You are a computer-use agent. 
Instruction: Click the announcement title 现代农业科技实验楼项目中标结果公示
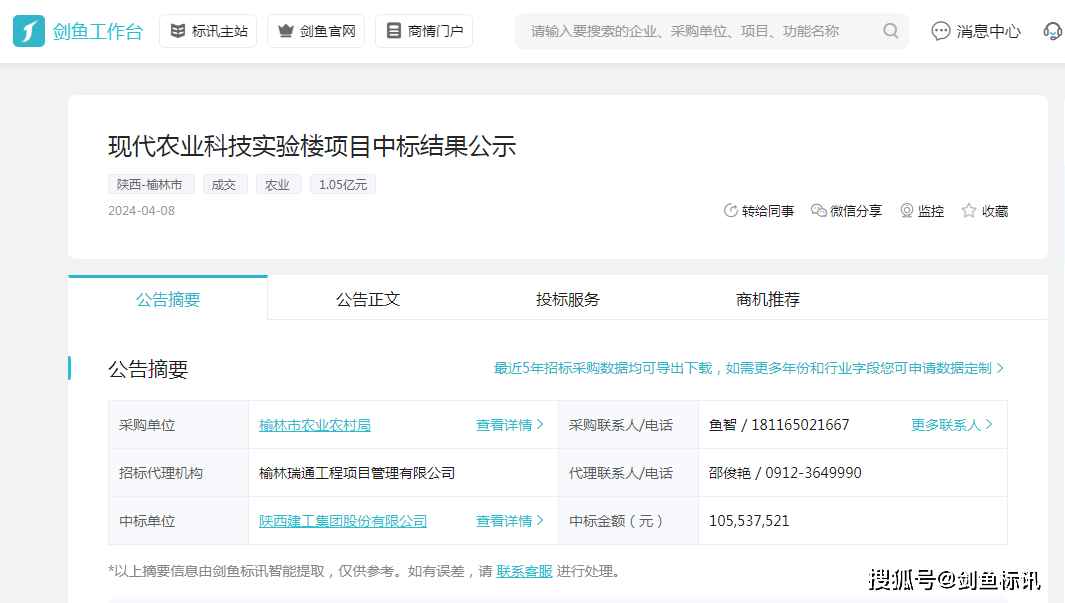(x=312, y=146)
